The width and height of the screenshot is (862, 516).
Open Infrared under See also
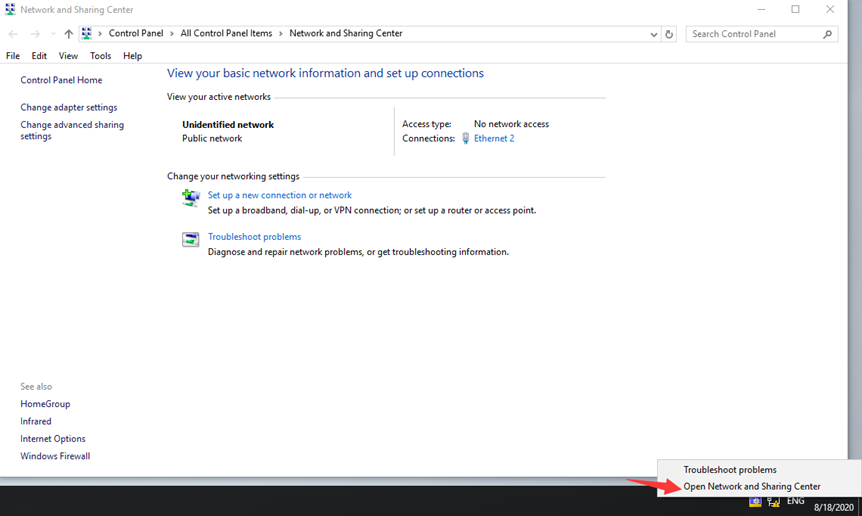tap(36, 421)
